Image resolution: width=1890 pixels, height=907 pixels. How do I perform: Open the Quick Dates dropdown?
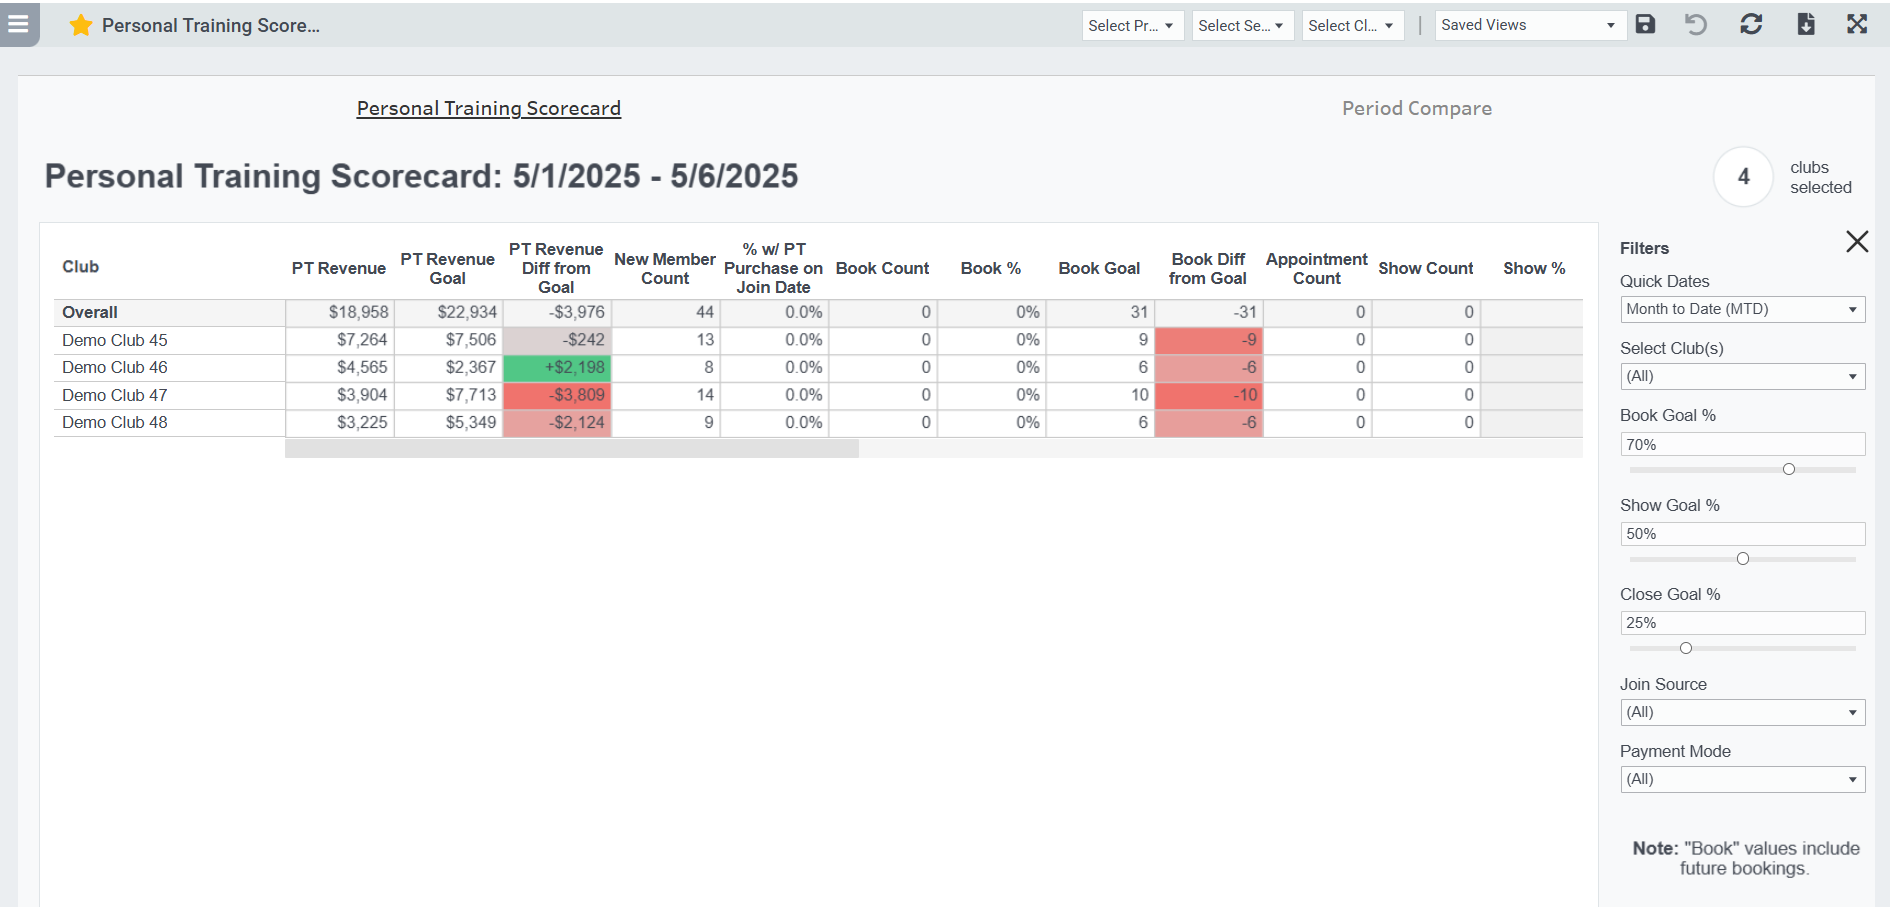[x=1742, y=309]
